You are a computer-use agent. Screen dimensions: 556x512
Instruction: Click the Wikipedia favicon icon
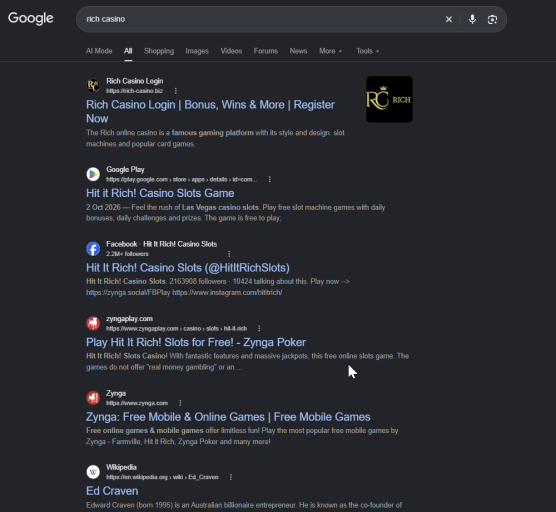(93, 472)
